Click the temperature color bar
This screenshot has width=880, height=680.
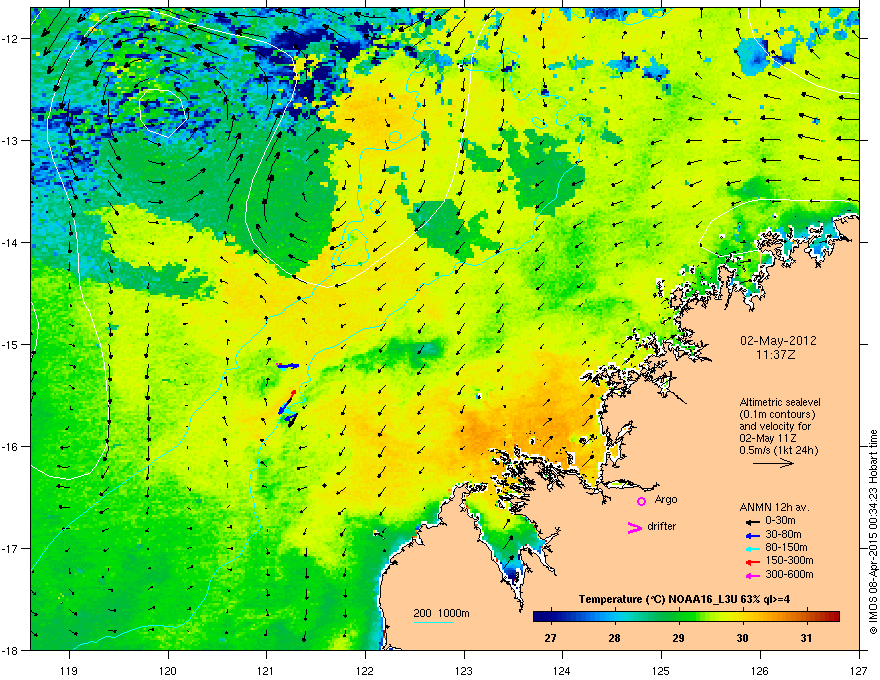click(x=686, y=617)
